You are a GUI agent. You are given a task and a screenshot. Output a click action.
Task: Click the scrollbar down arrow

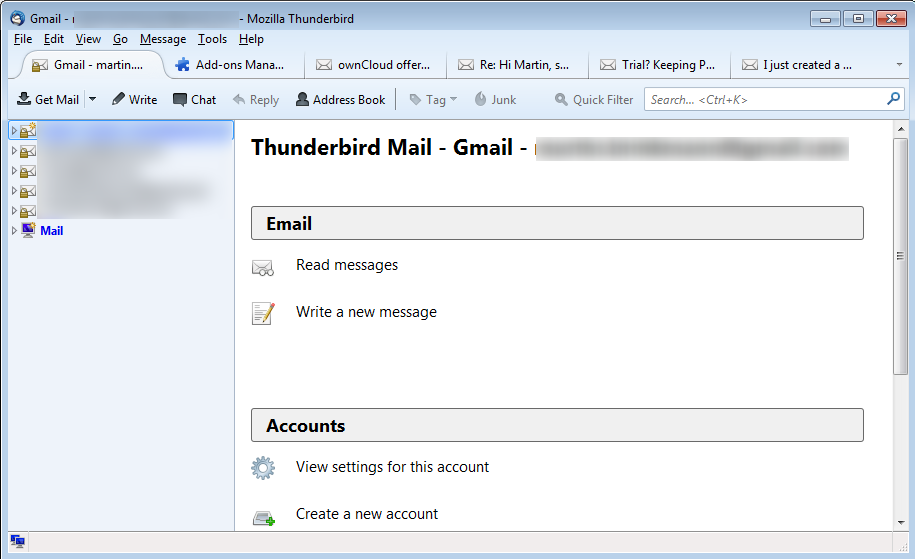coord(901,523)
